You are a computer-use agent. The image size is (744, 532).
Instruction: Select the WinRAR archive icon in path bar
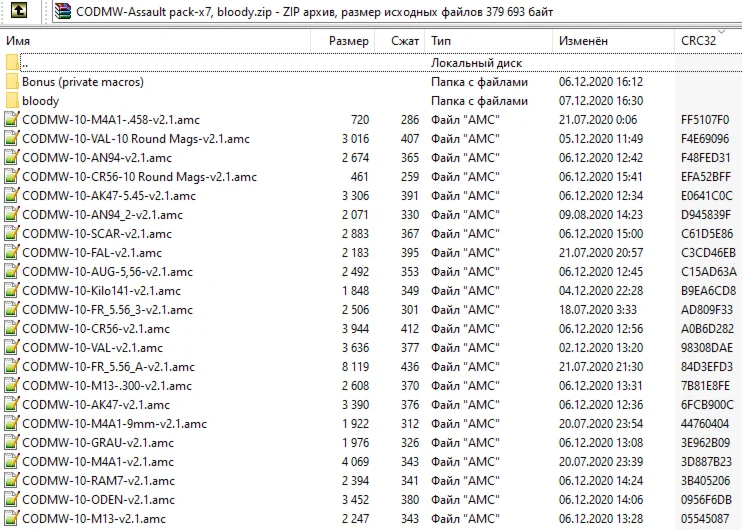tap(62, 11)
